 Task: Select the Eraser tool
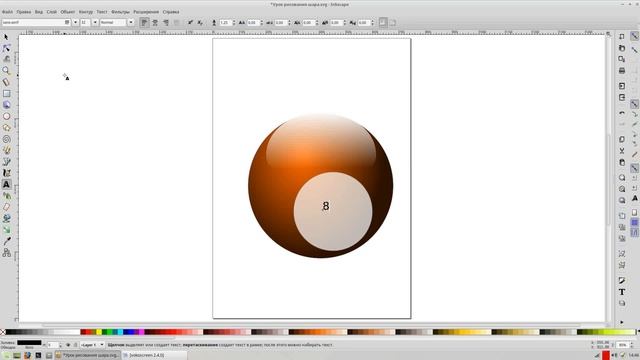point(6,207)
